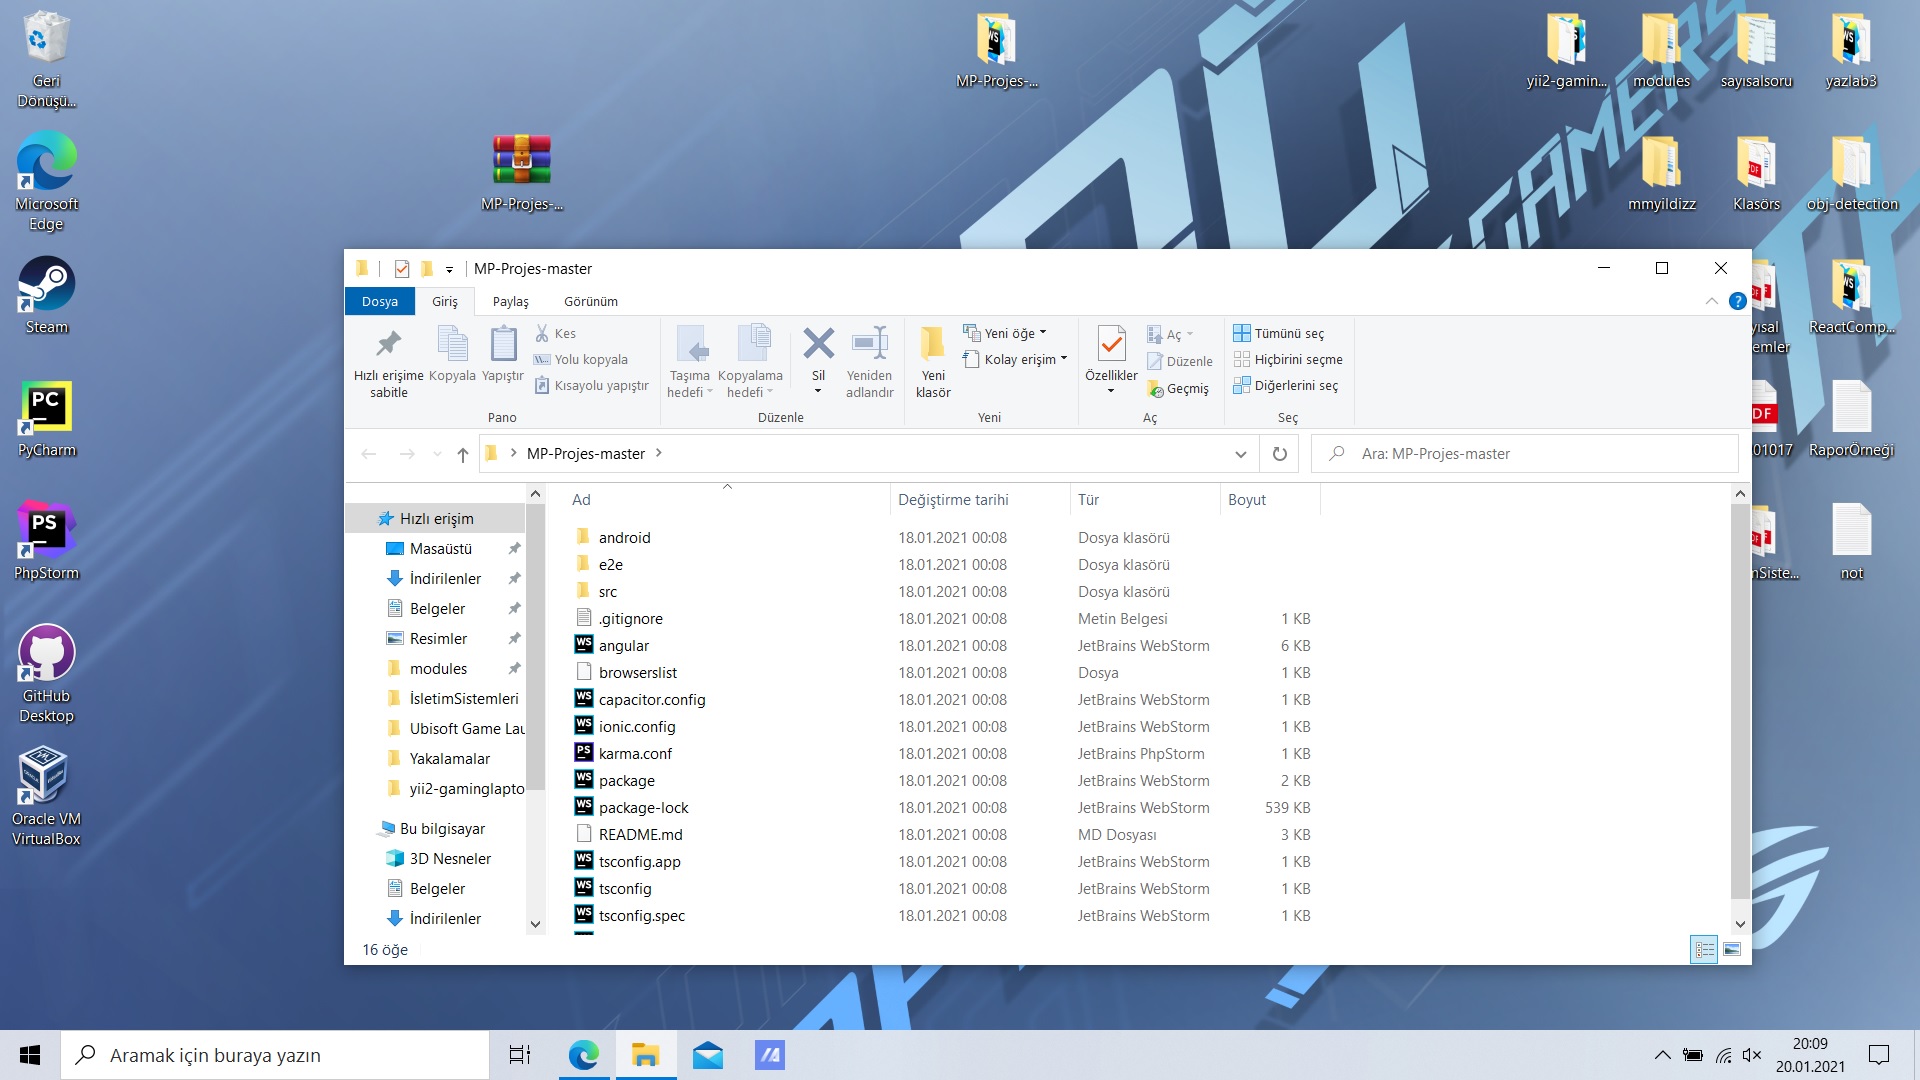This screenshot has width=1920, height=1080.
Task: Click the Yapıştır paste icon
Action: [x=503, y=354]
